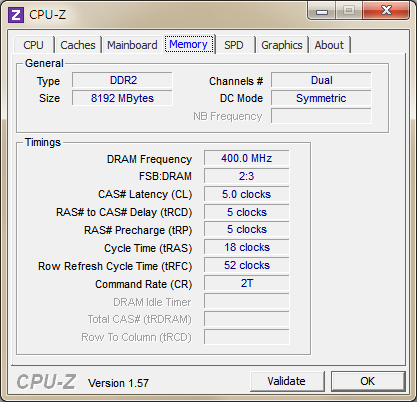This screenshot has height=402, width=417.
Task: Click the Command Rate 2T field
Action: (x=247, y=283)
